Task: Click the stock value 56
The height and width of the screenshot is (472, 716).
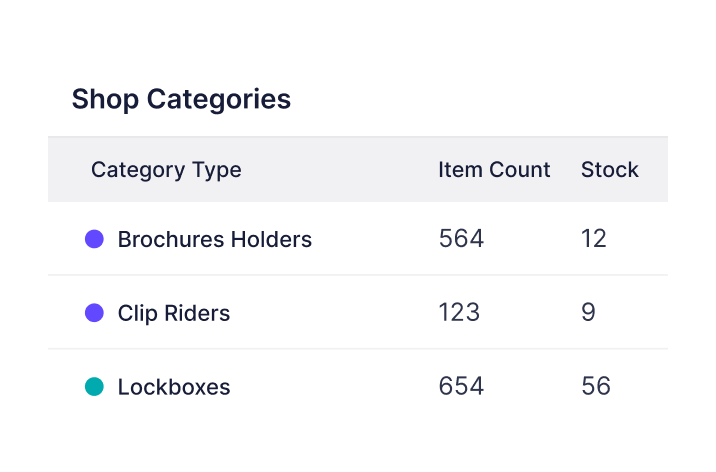Action: (596, 386)
